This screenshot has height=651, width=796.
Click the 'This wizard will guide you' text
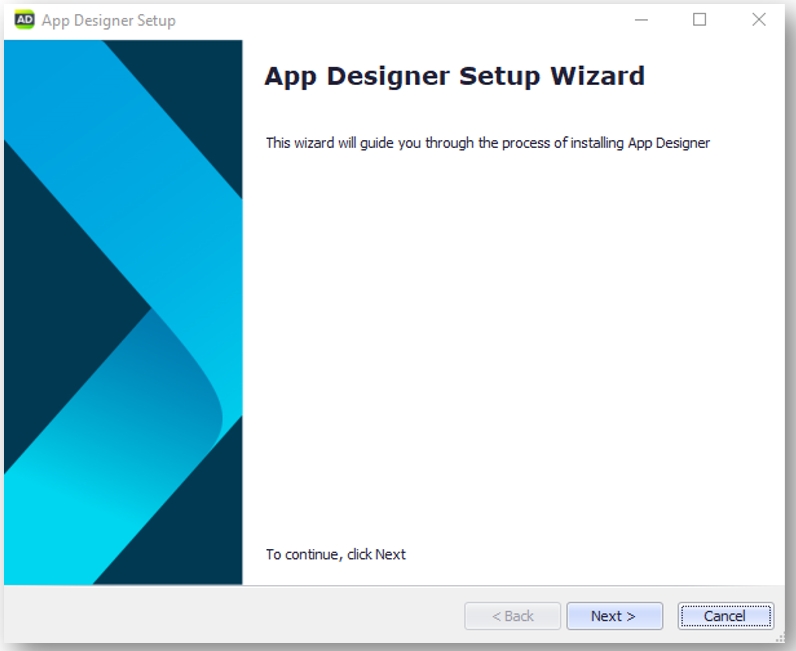pyautogui.click(x=487, y=143)
